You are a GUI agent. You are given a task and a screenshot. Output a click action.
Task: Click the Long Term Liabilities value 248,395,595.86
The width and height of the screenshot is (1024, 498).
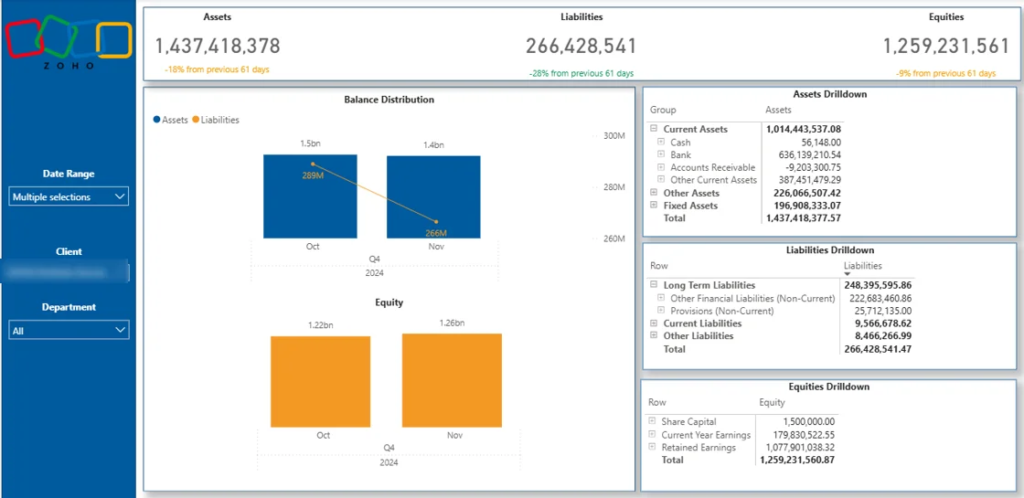878,285
